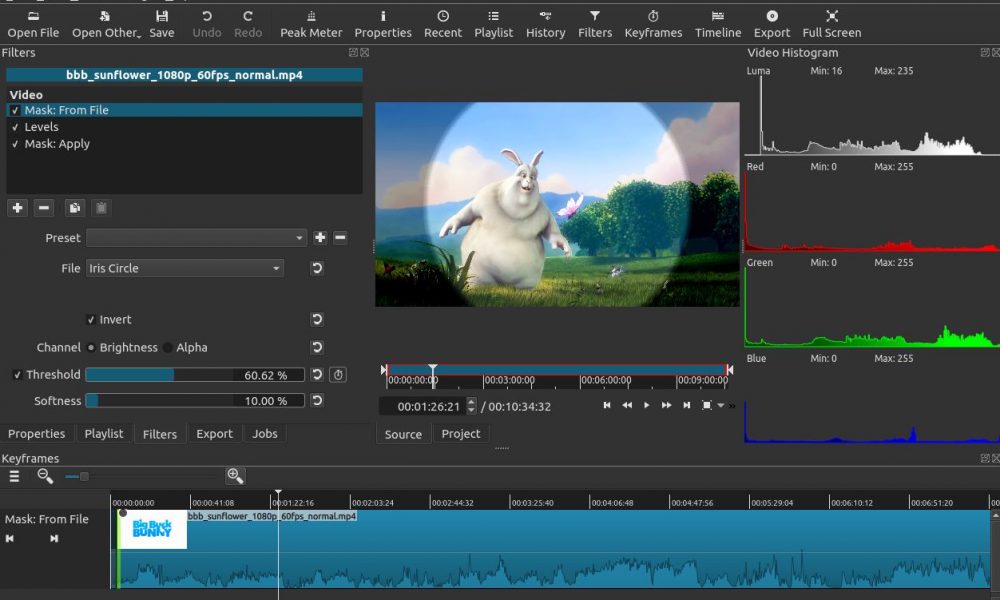Open the zoom options dropdown arrow in player
Viewport: 1000px width, 600px height.
pyautogui.click(x=721, y=406)
